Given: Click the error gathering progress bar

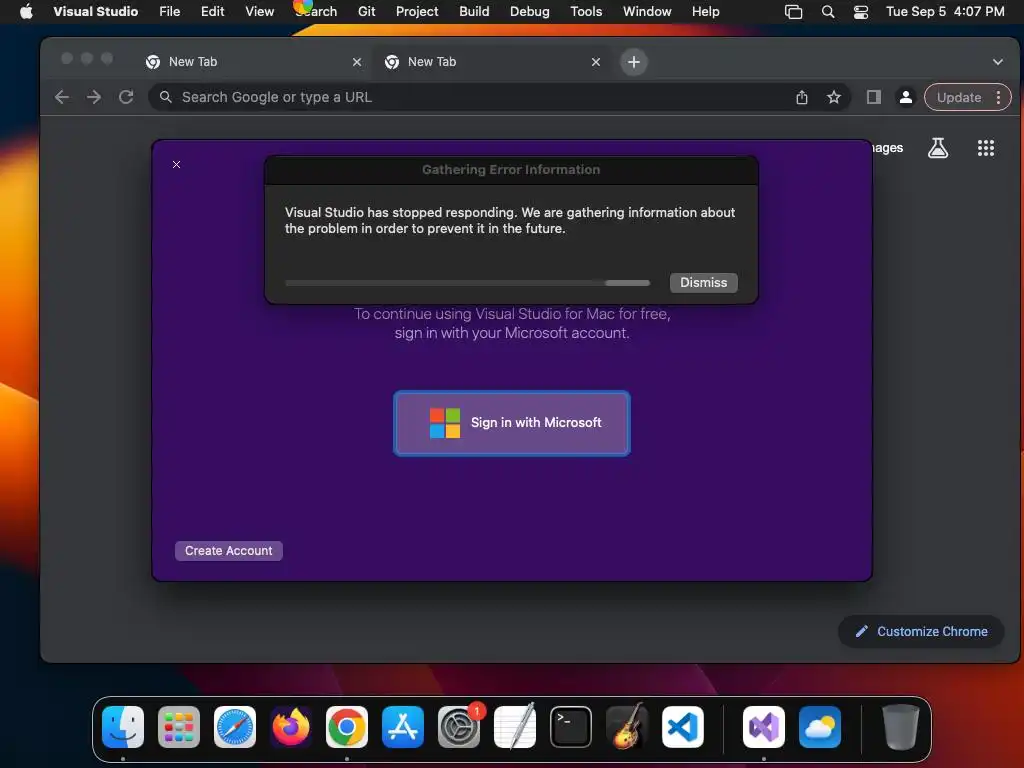Looking at the screenshot, I should point(468,283).
